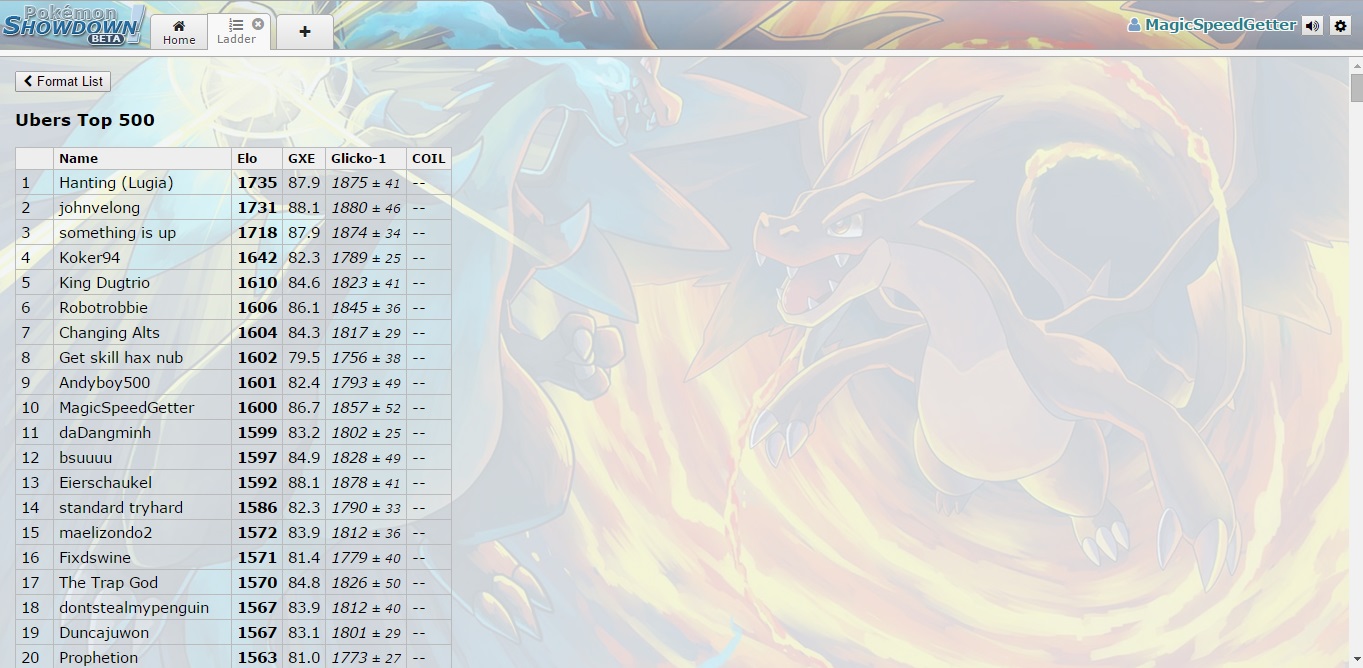Click the Glicko-1 column header
This screenshot has height=668, width=1363.
[366, 158]
